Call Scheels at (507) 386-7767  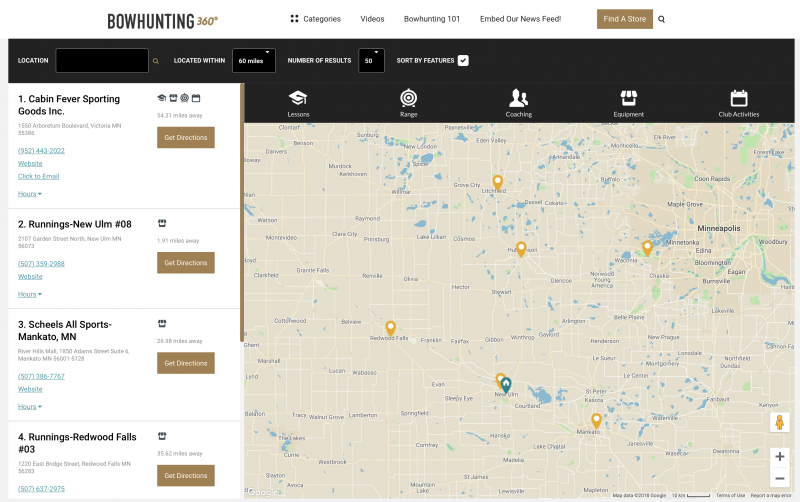pos(41,376)
